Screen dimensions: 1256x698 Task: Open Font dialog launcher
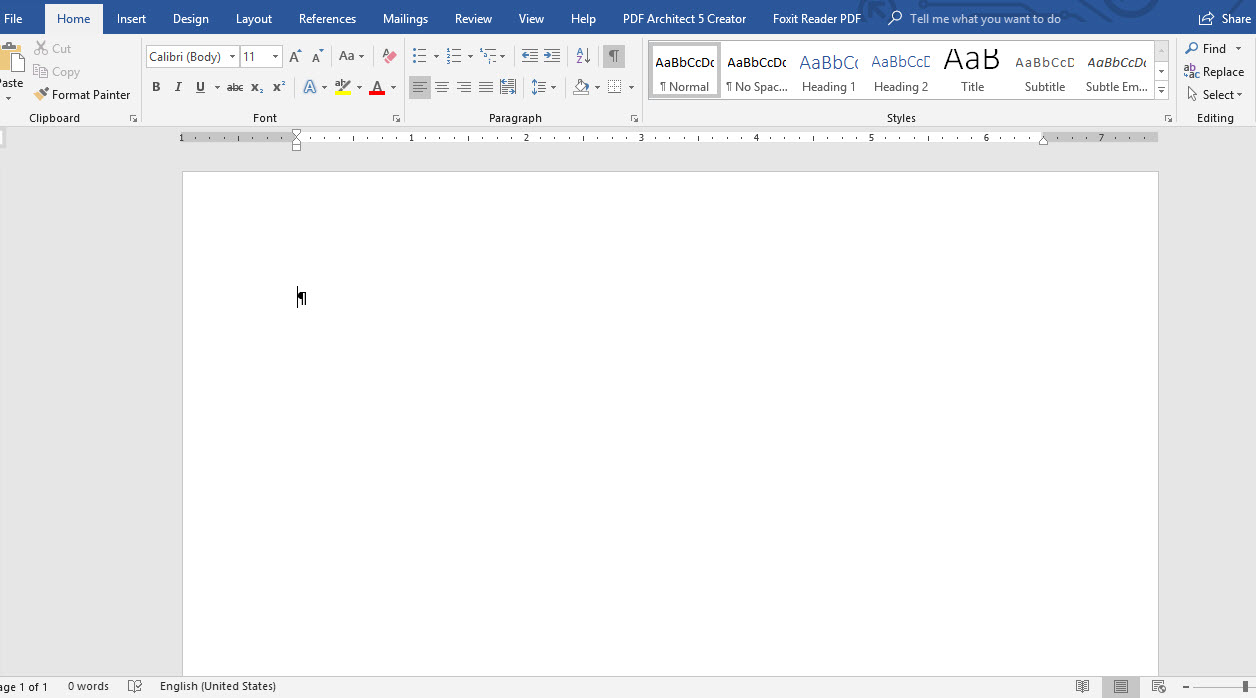(396, 118)
